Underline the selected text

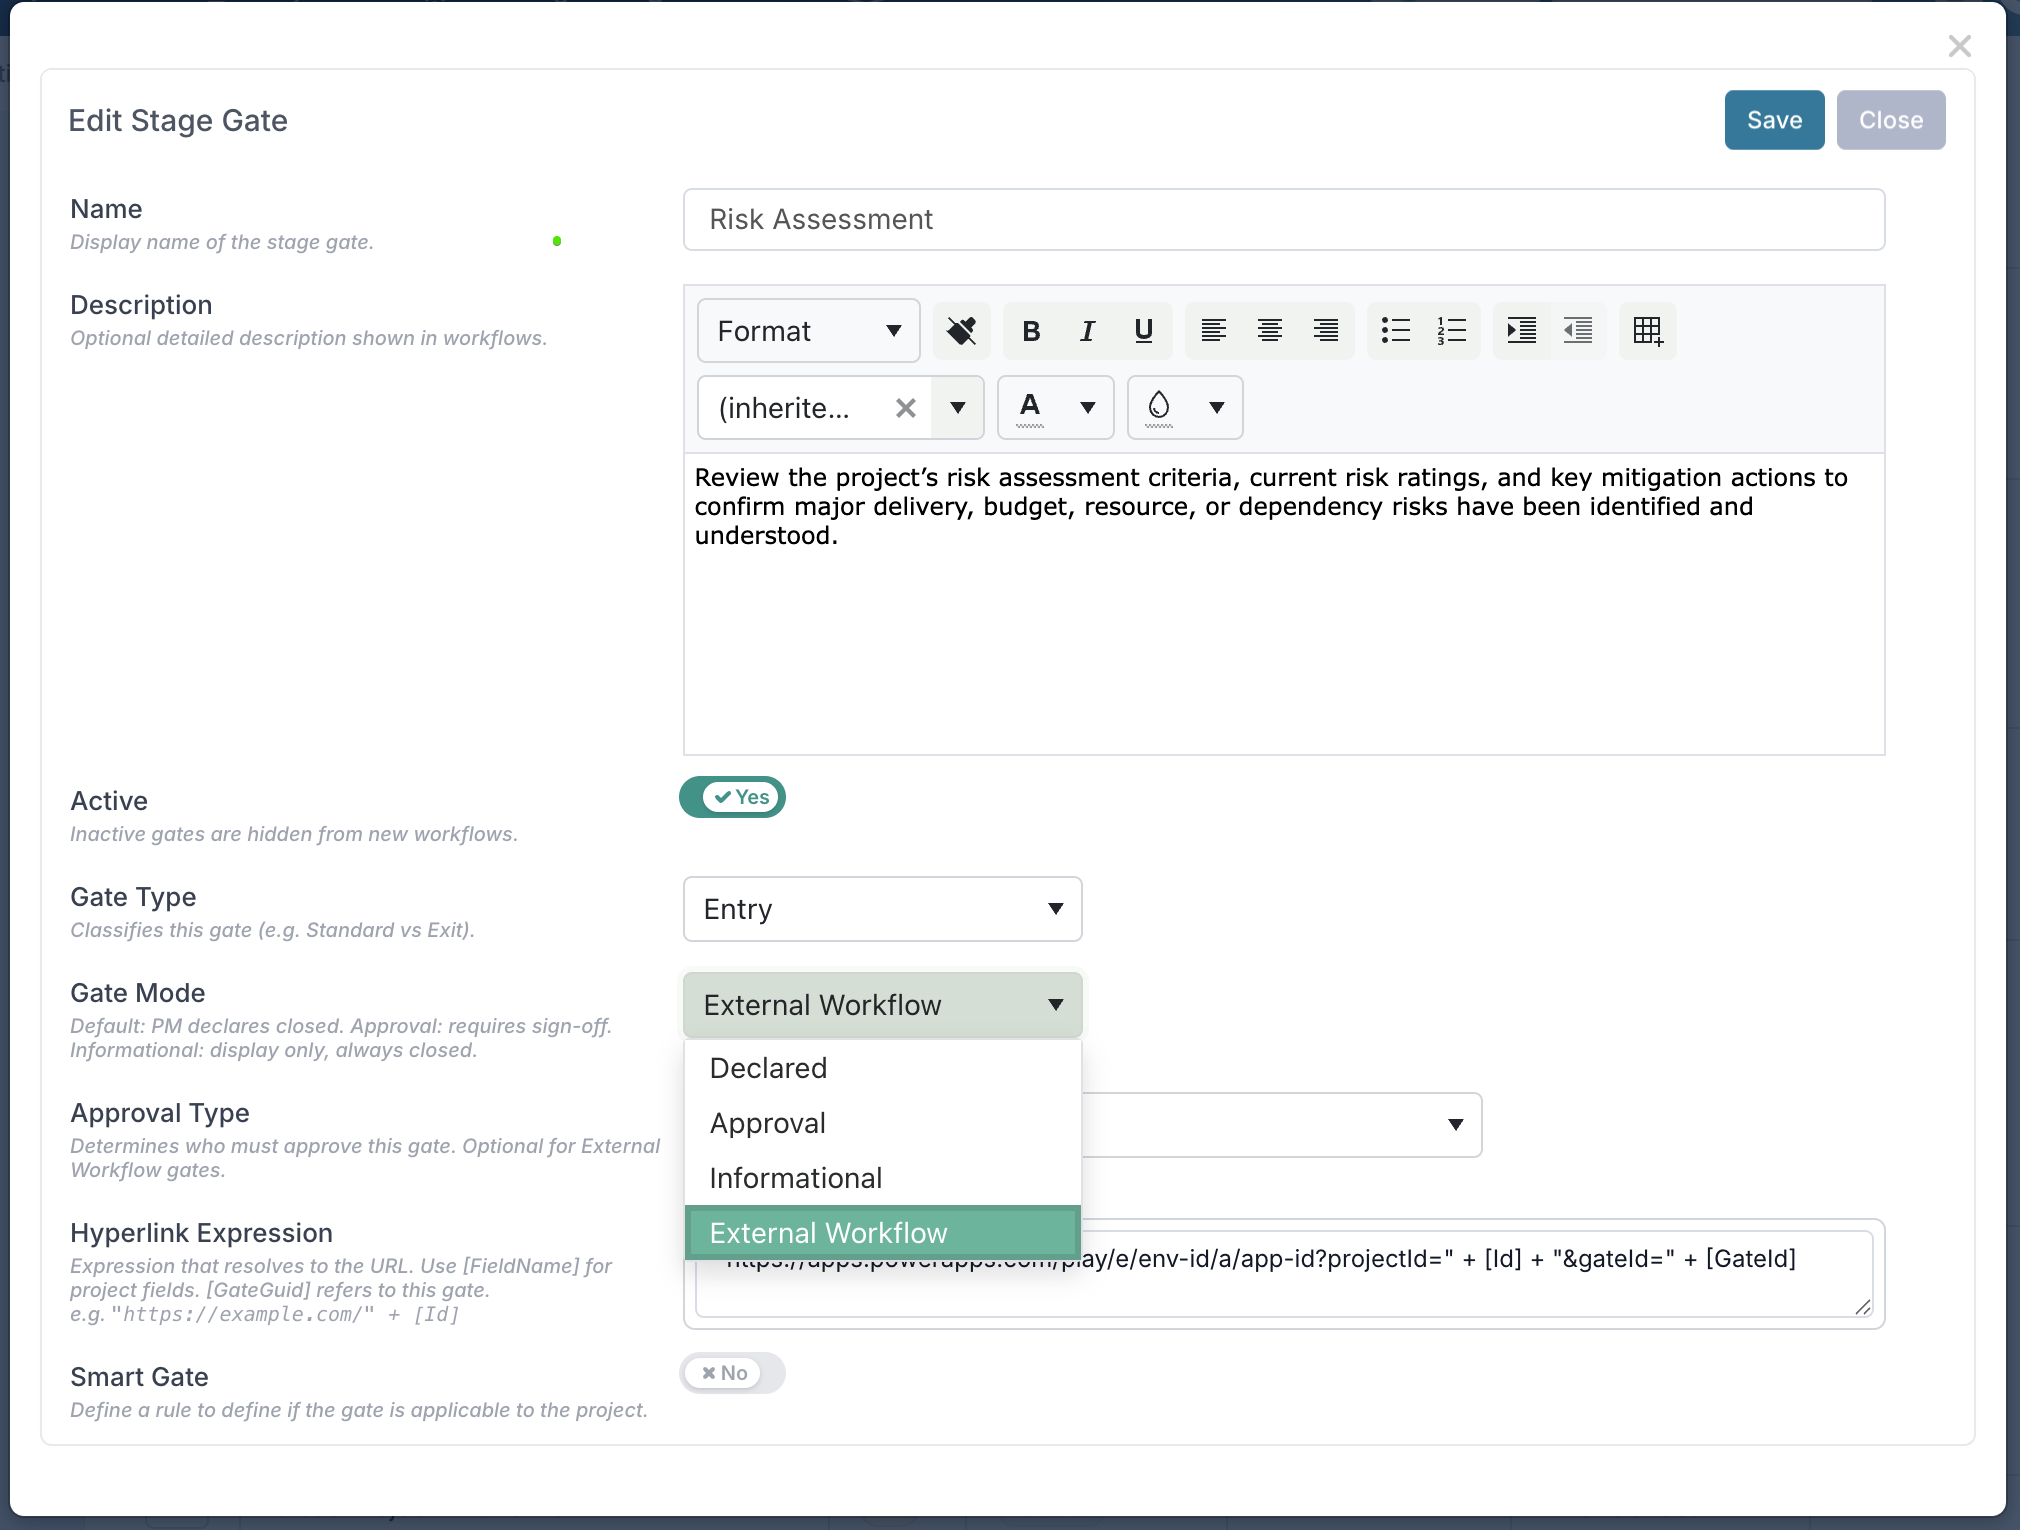pos(1144,331)
